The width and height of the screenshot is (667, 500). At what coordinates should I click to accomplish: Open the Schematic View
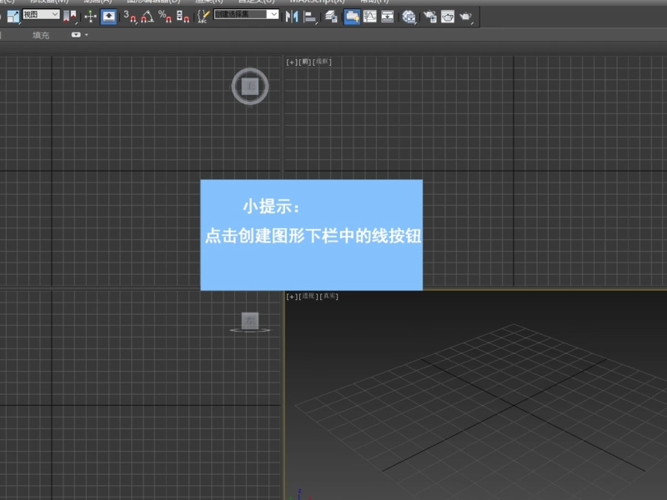pyautogui.click(x=387, y=17)
